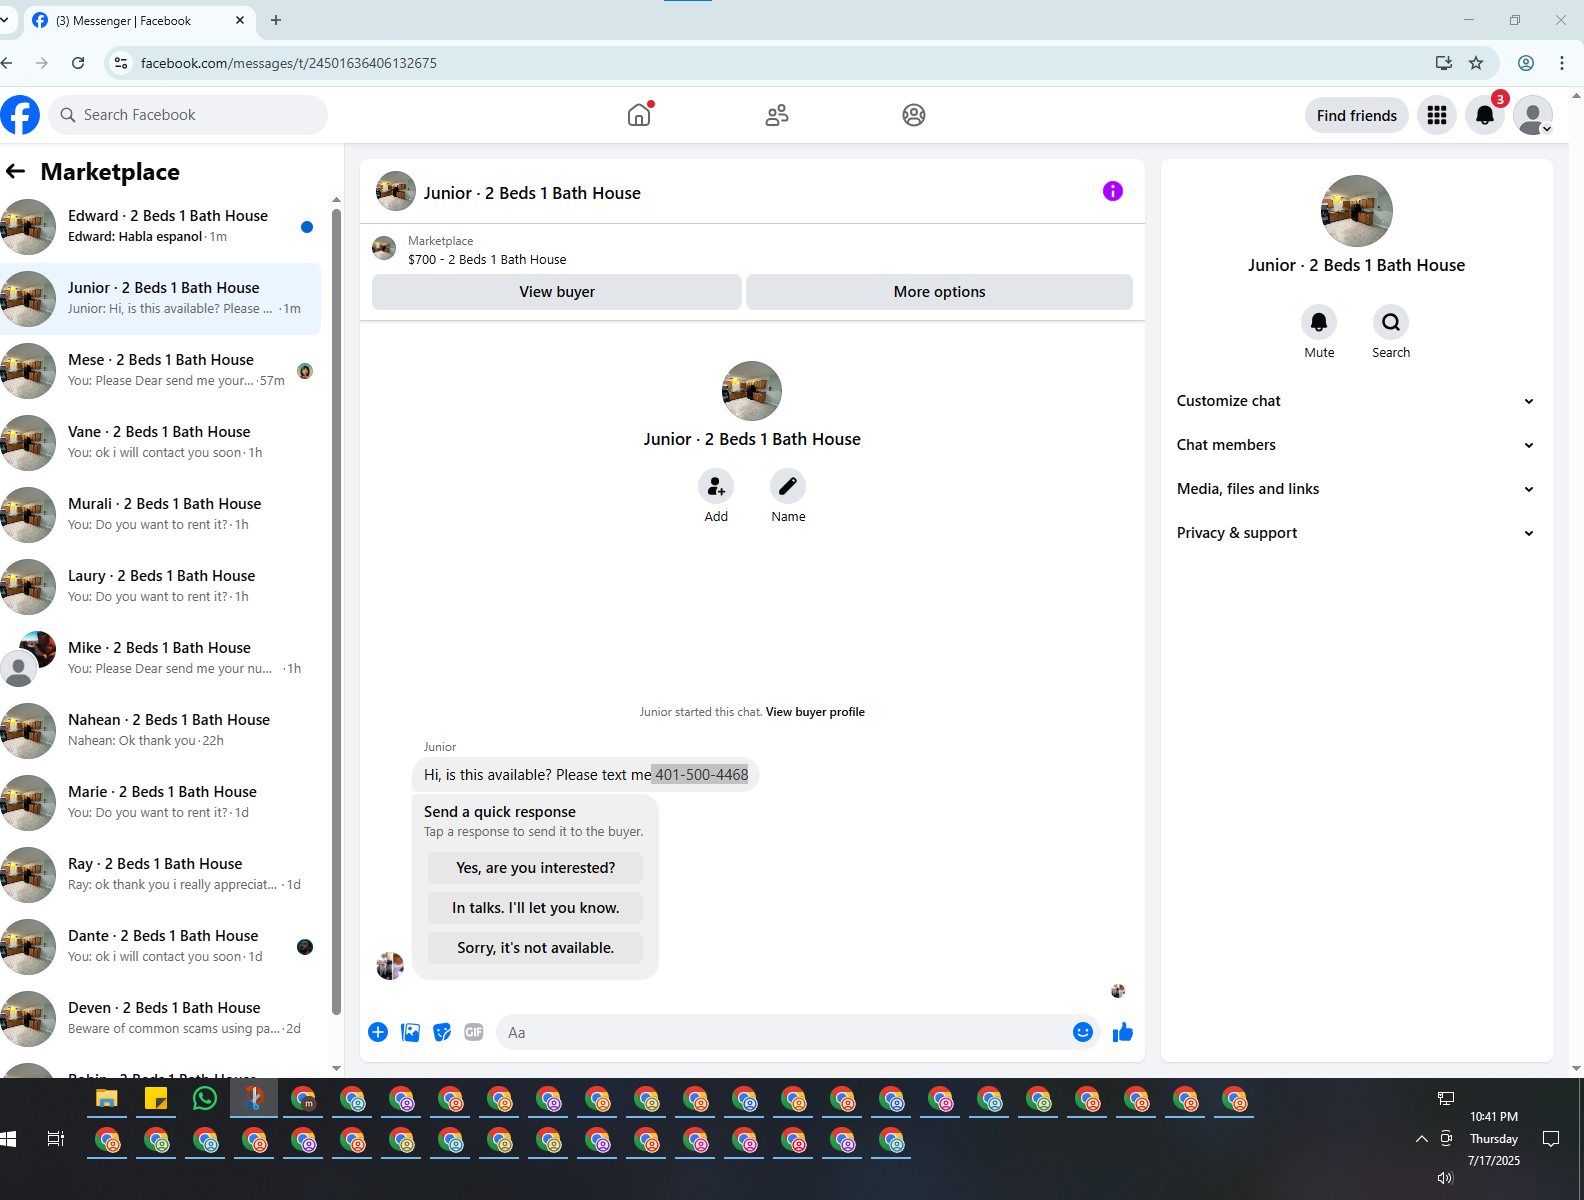Open Junior's chat header avatar
Screen dimensions: 1584x1200
coord(396,191)
